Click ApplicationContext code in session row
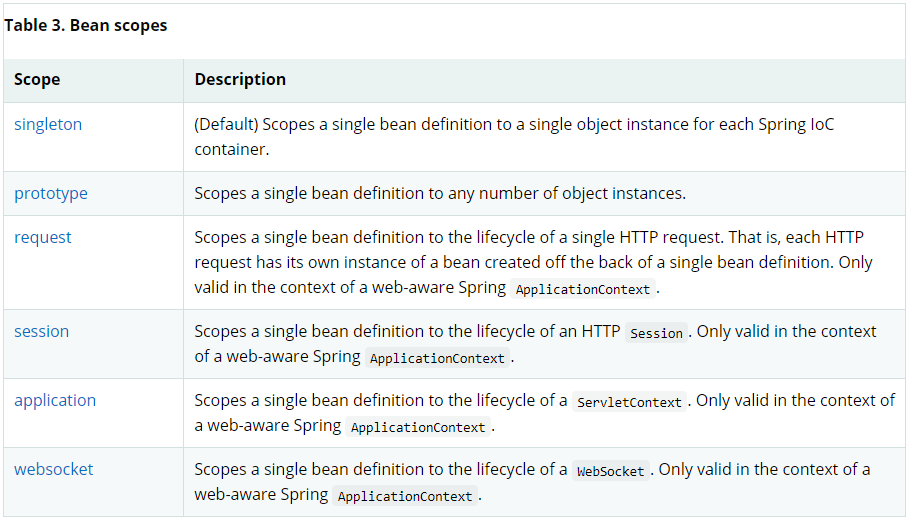910x521 pixels. [x=437, y=358]
